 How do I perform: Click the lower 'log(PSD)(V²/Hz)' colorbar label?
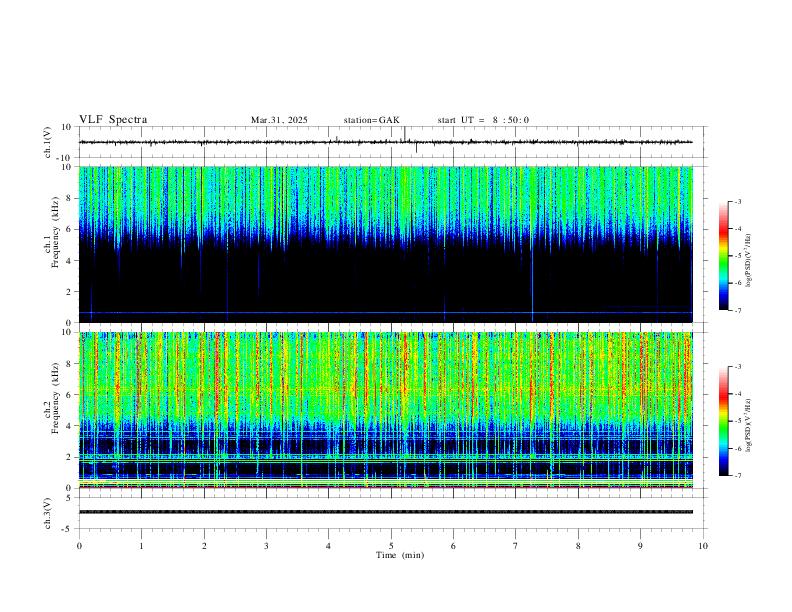pyautogui.click(x=748, y=426)
